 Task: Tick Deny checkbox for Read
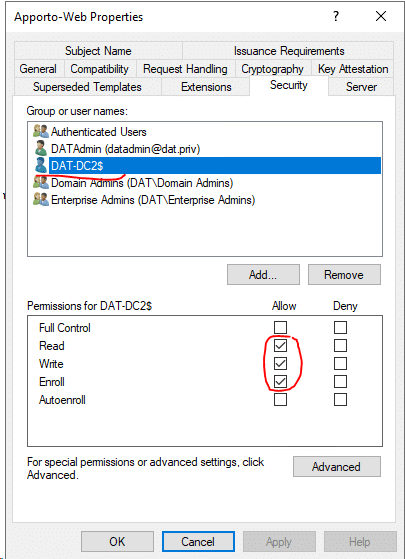340,345
